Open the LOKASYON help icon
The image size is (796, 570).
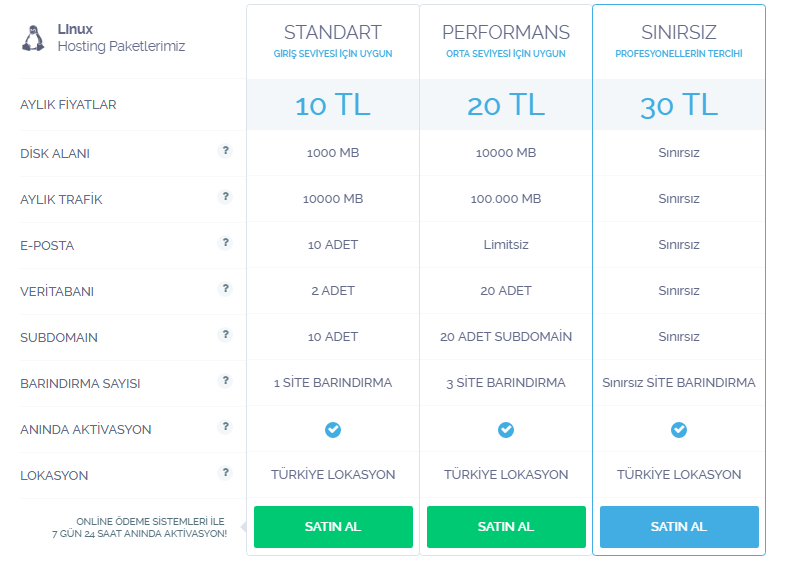tap(225, 473)
